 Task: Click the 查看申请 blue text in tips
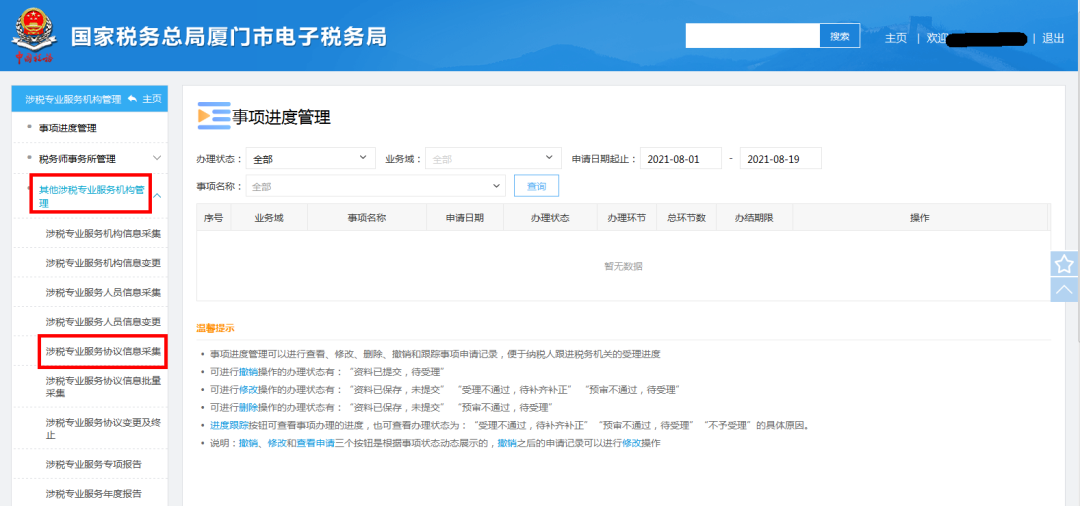point(315,443)
